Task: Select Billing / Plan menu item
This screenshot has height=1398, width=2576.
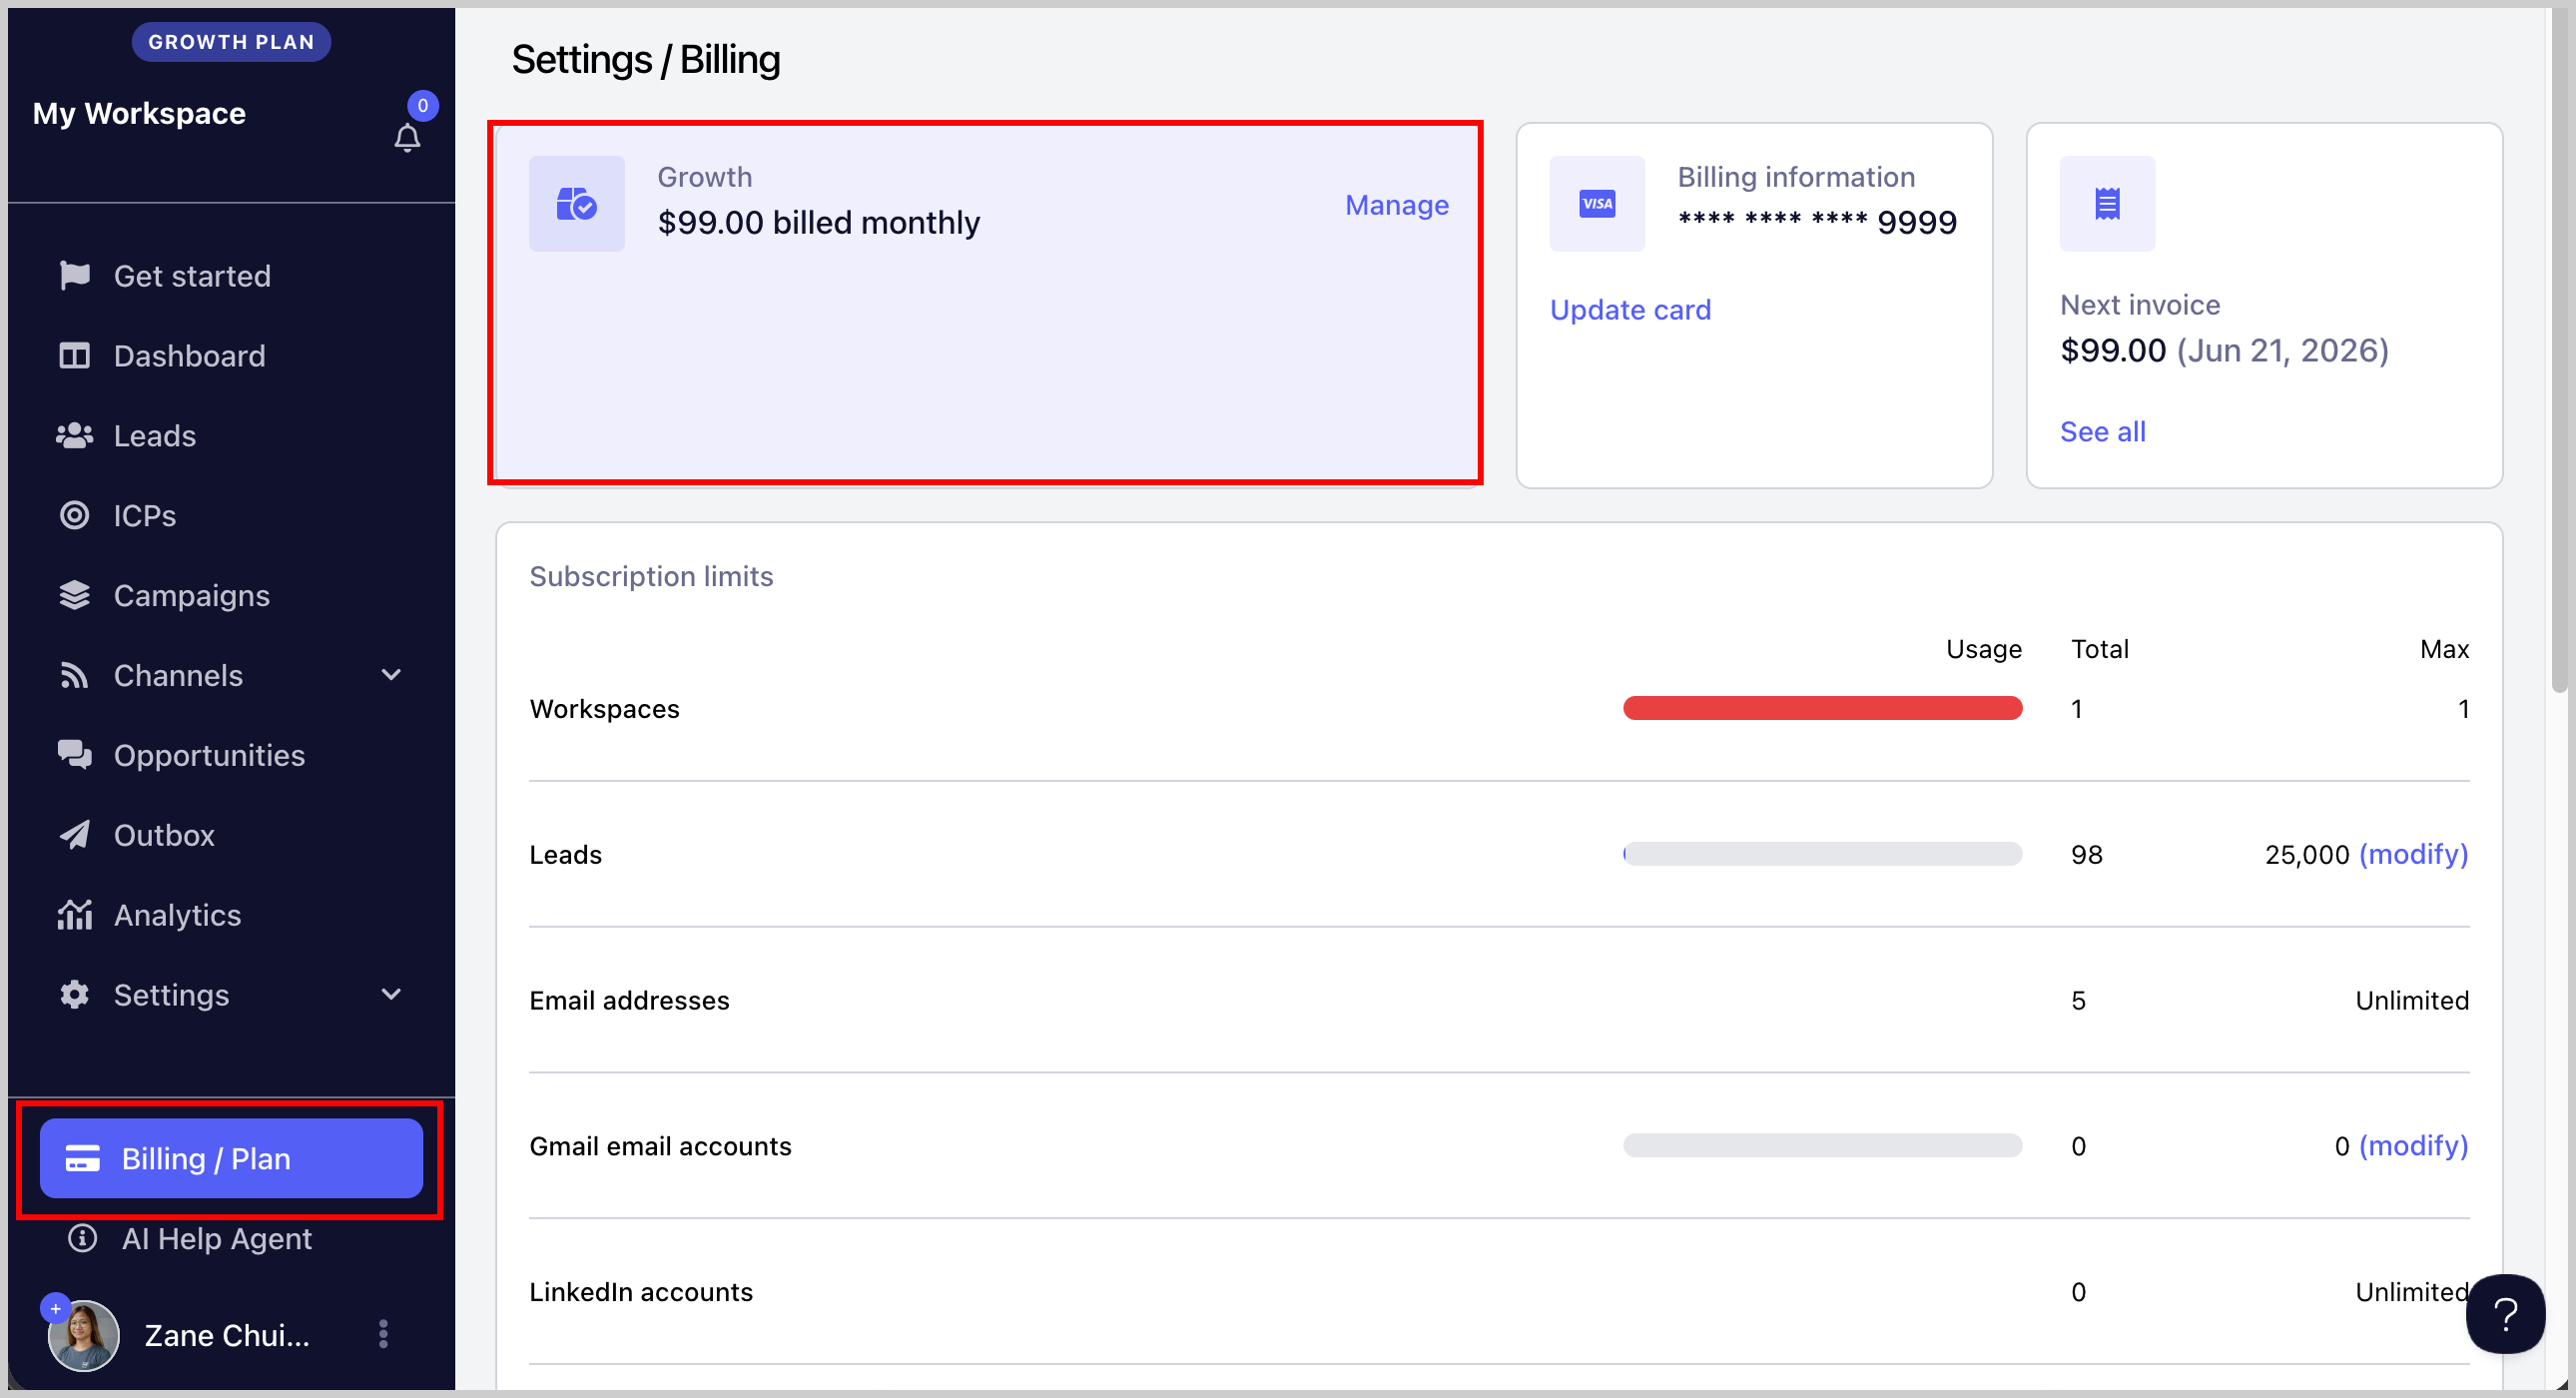Action: click(x=231, y=1158)
